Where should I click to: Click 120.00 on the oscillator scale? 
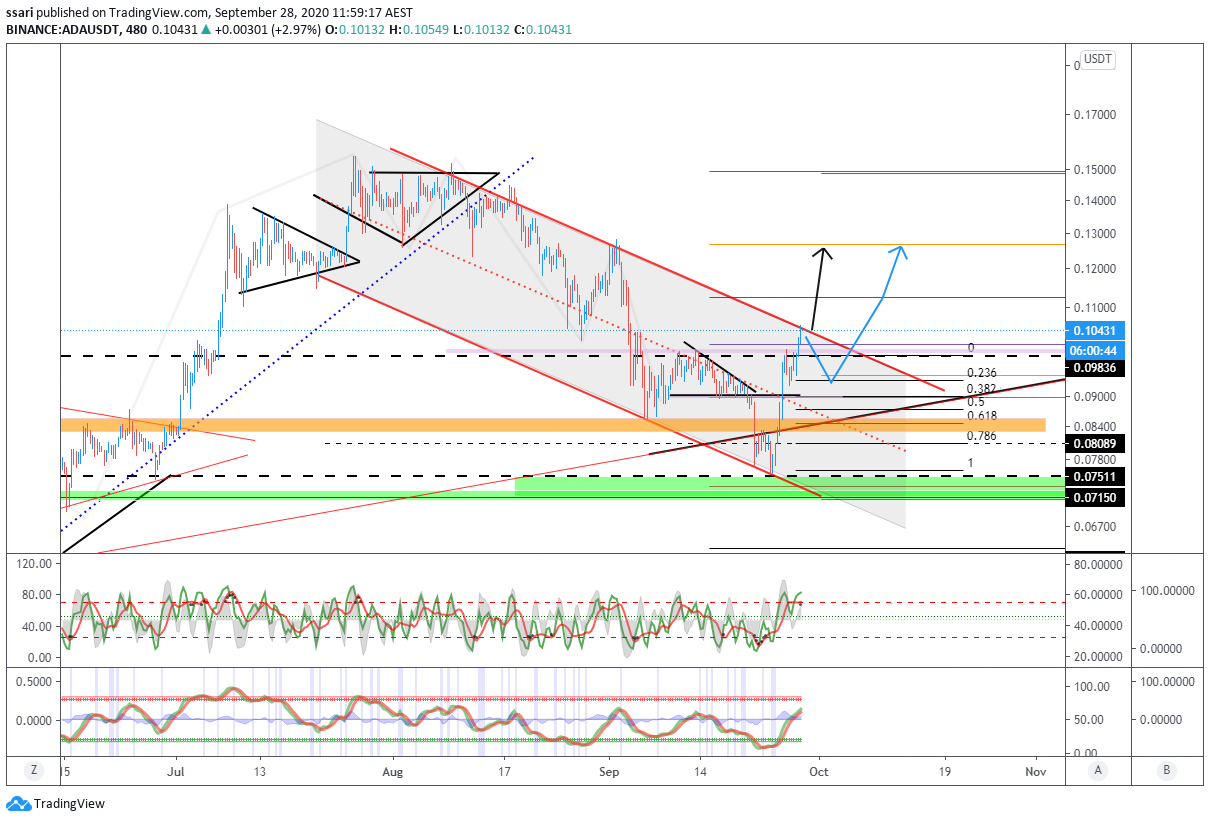pos(35,564)
